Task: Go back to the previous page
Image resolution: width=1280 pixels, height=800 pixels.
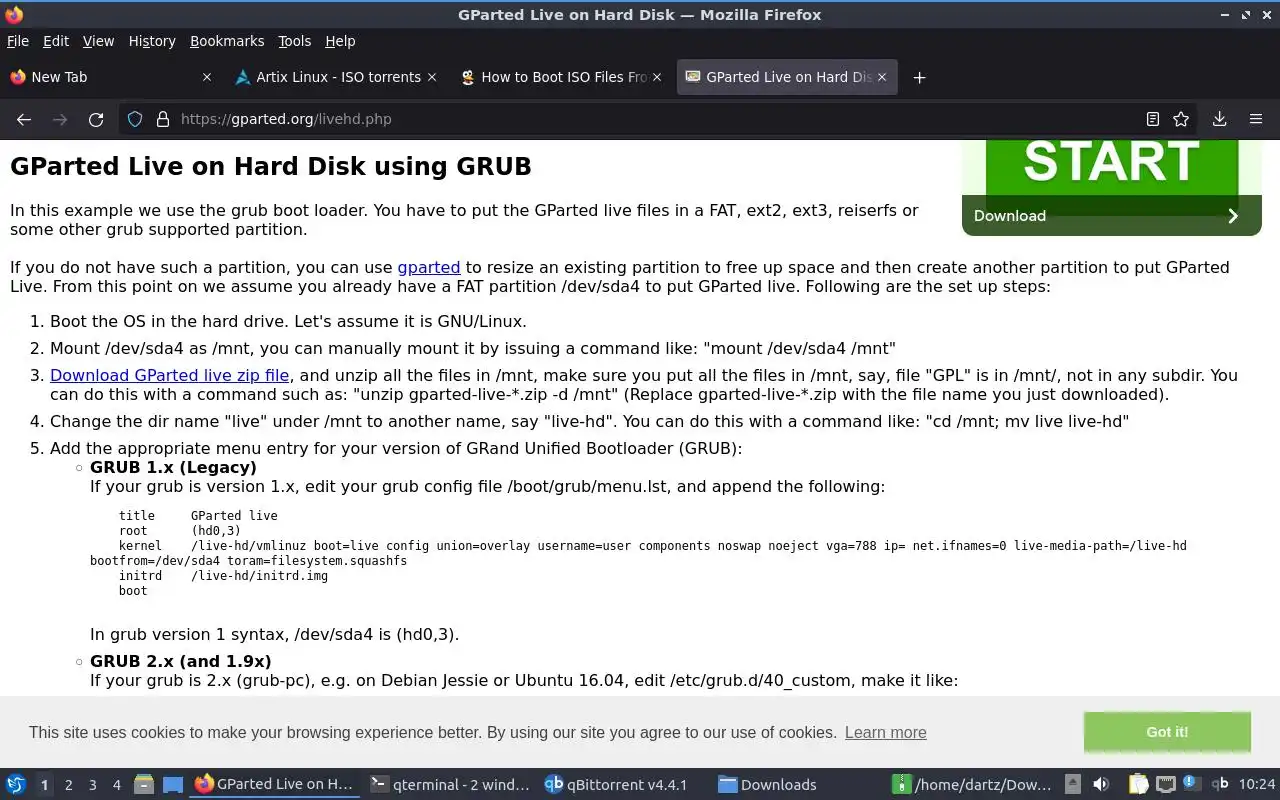Action: click(x=24, y=119)
